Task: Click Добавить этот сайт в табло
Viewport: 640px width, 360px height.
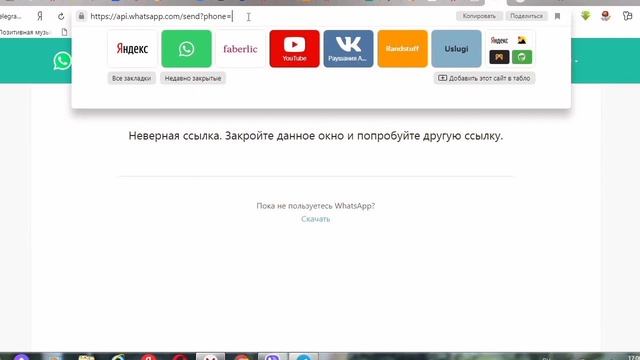Action: [484, 78]
